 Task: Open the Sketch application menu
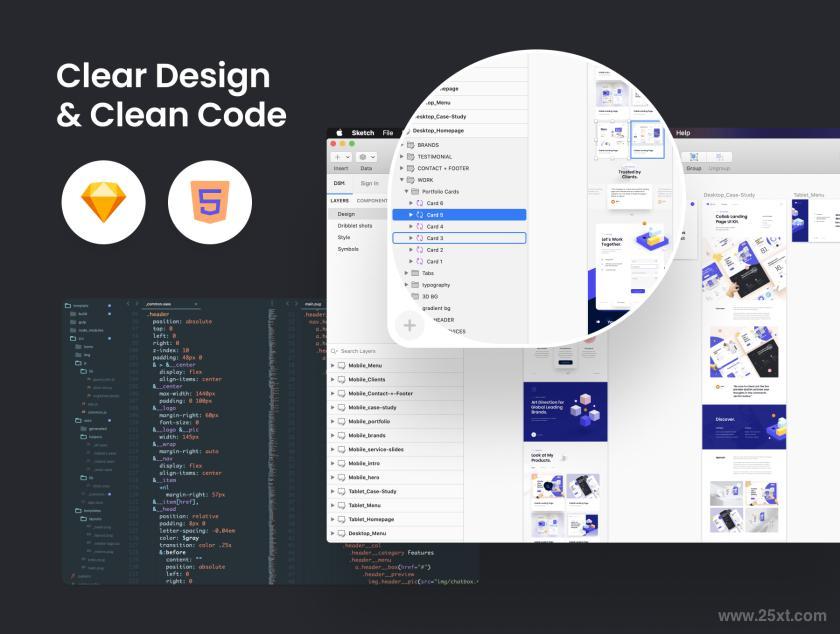363,133
